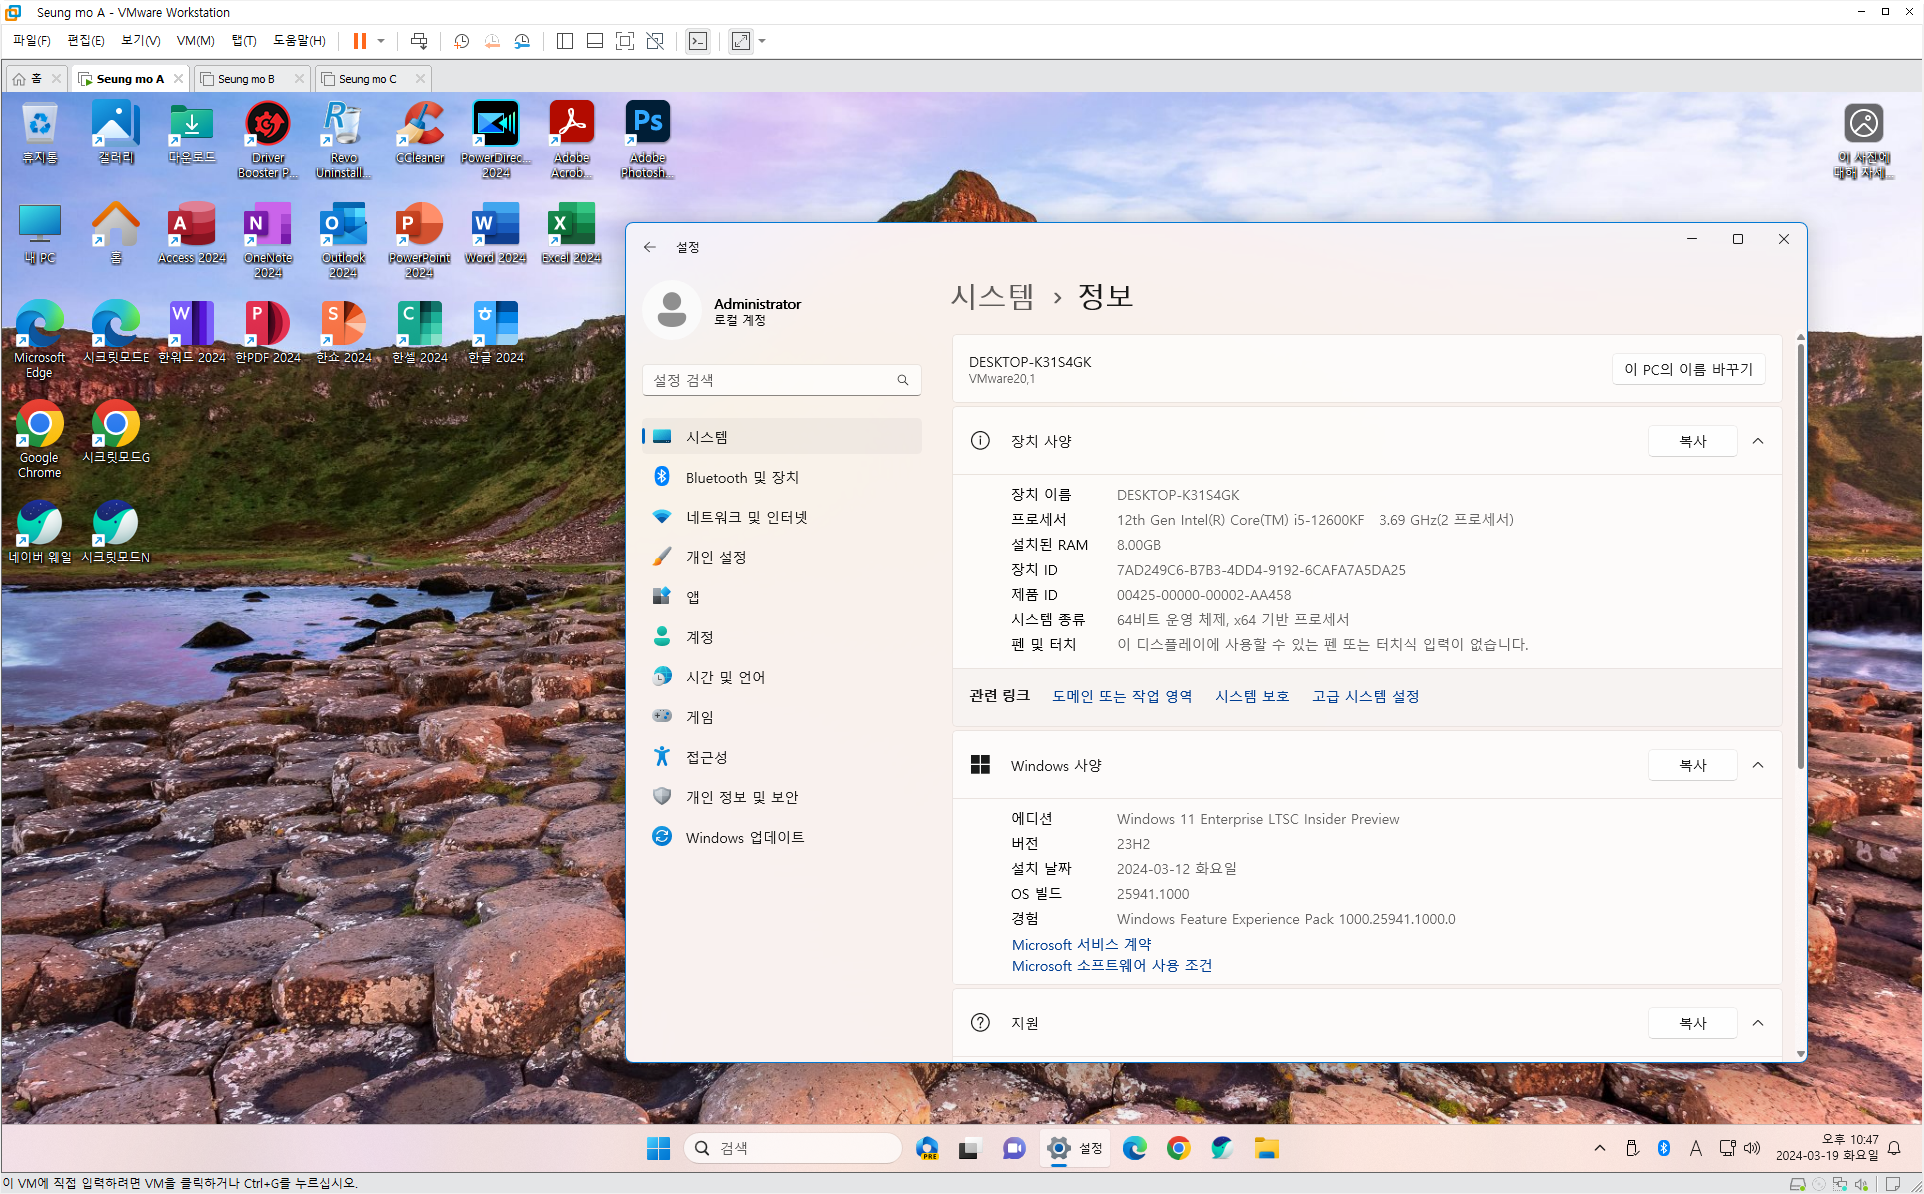Click the Send Ctrl+Alt+Del toolbar icon
This screenshot has height=1194, width=1924.
(419, 41)
